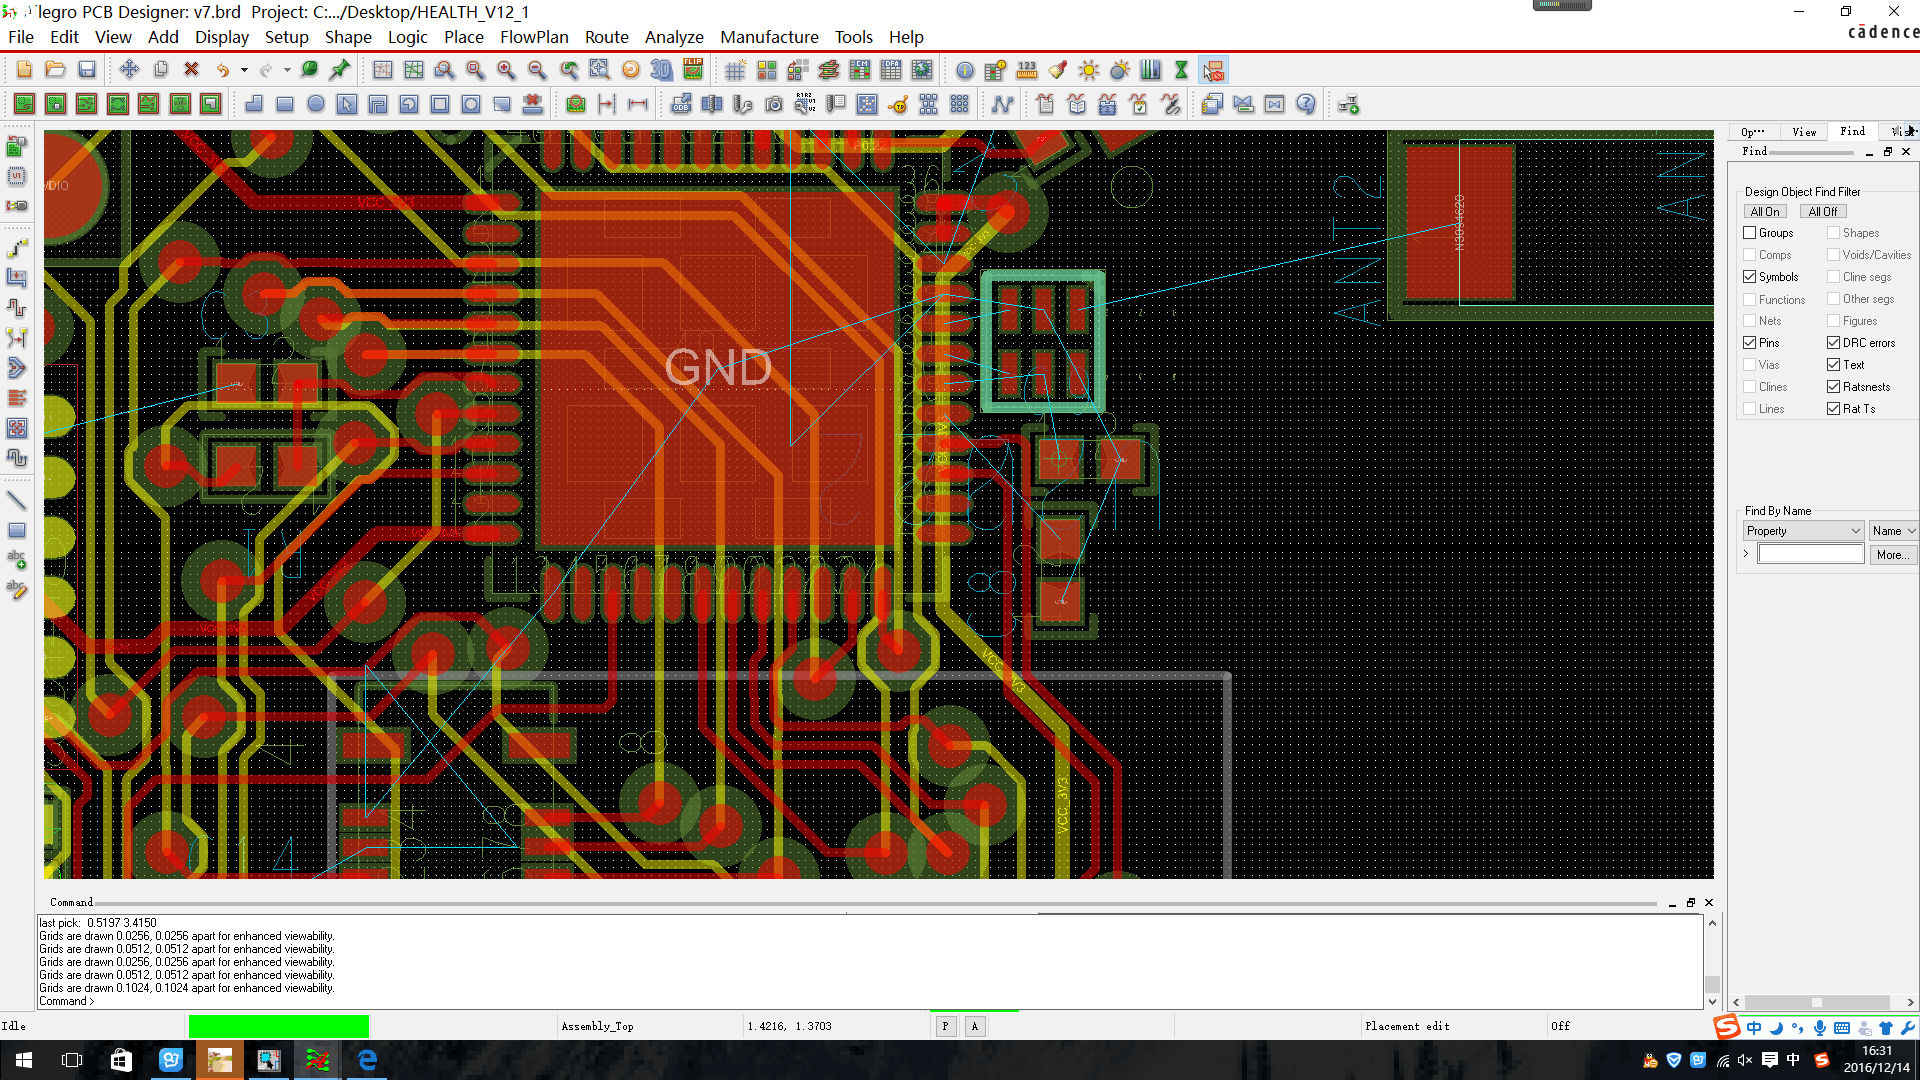Expand the undo history dropdown arrow
The width and height of the screenshot is (1920, 1080).
[x=244, y=71]
